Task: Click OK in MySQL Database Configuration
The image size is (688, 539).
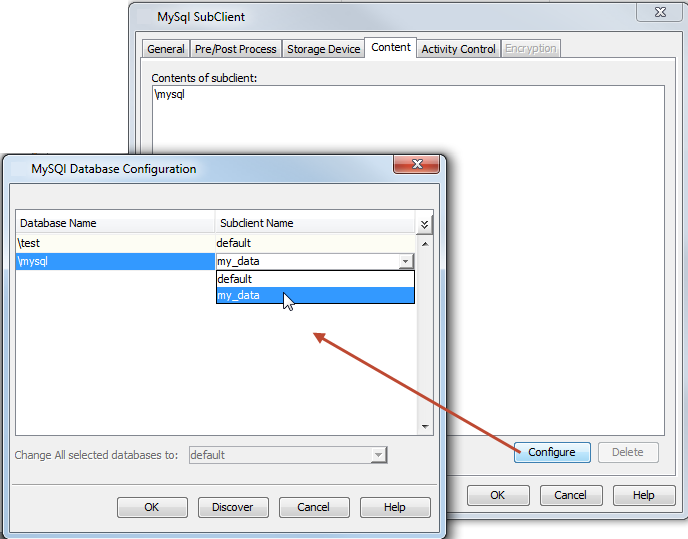Action: (x=152, y=507)
